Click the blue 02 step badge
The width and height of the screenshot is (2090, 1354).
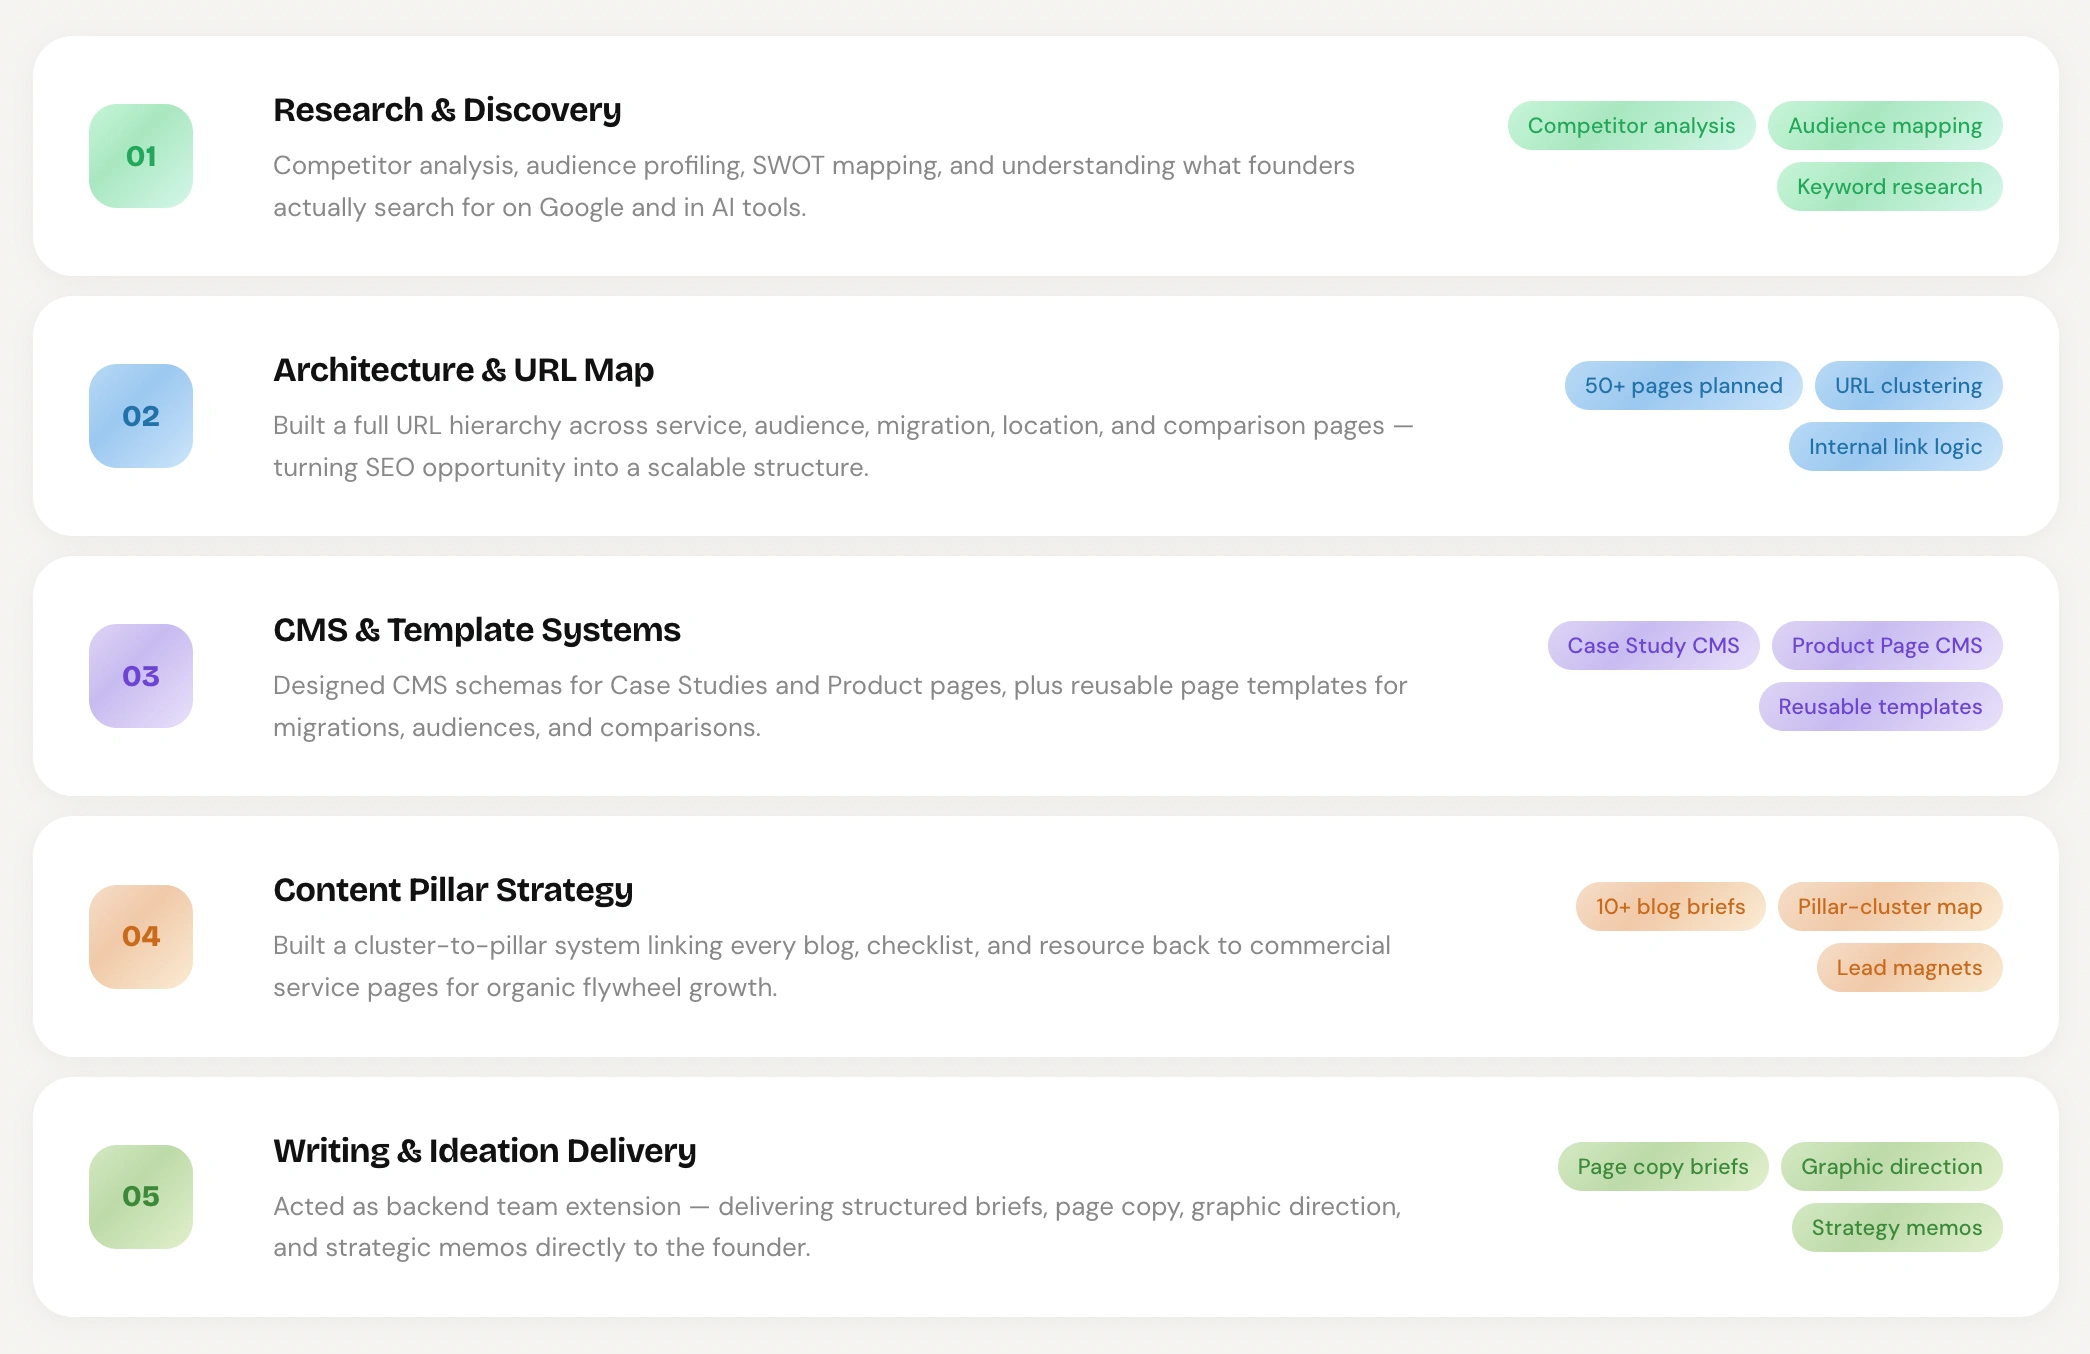(141, 416)
